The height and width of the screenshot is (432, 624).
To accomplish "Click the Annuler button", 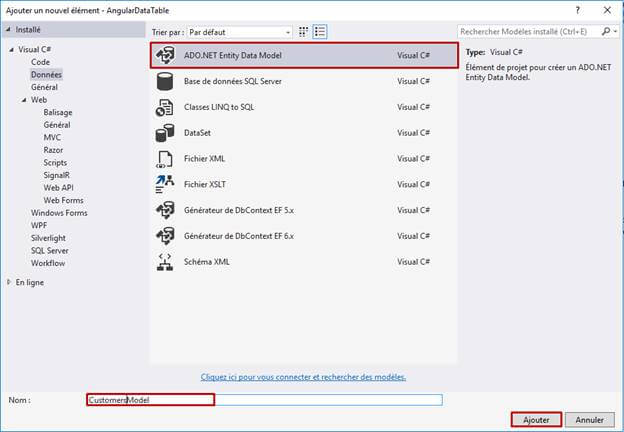I will [589, 420].
